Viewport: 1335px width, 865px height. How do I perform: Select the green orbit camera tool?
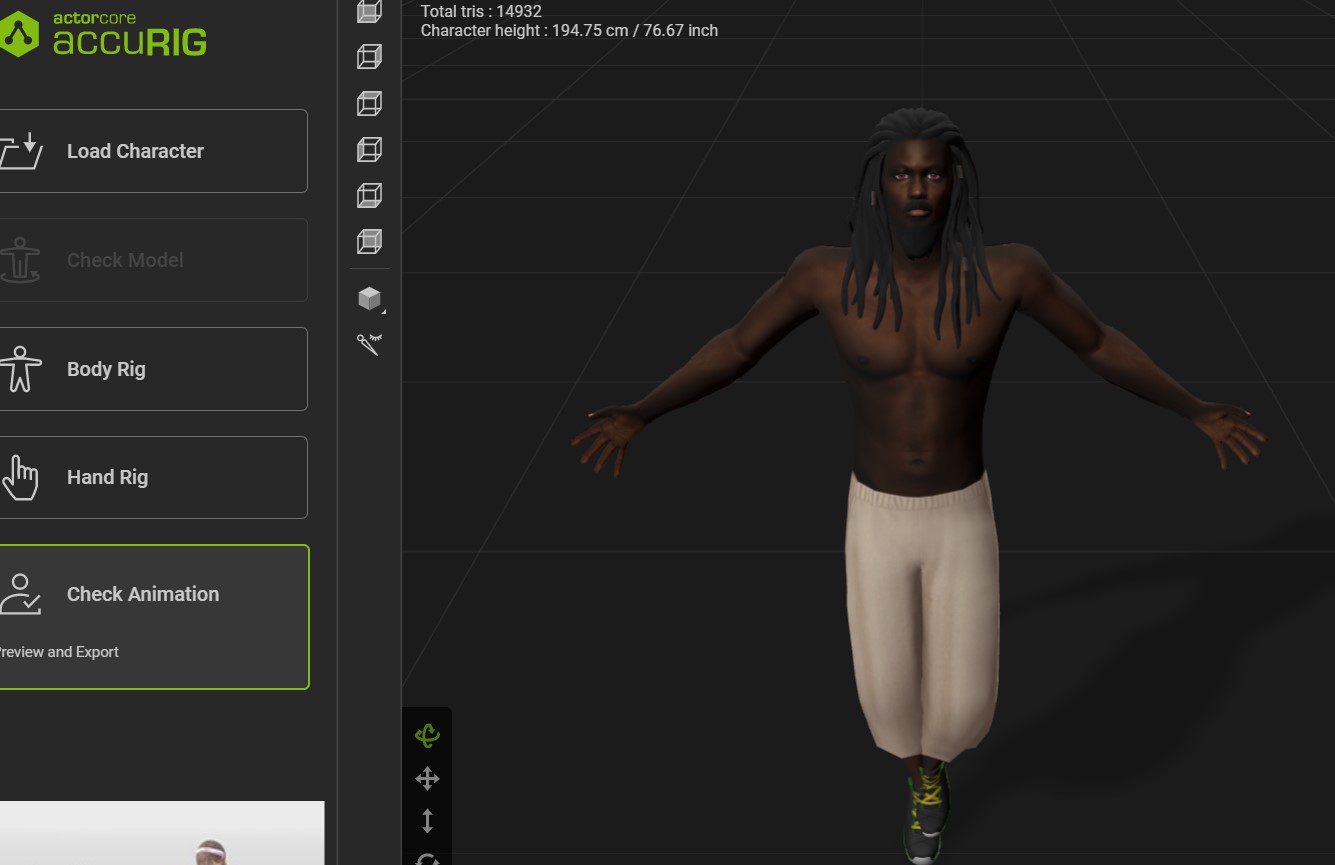[427, 736]
